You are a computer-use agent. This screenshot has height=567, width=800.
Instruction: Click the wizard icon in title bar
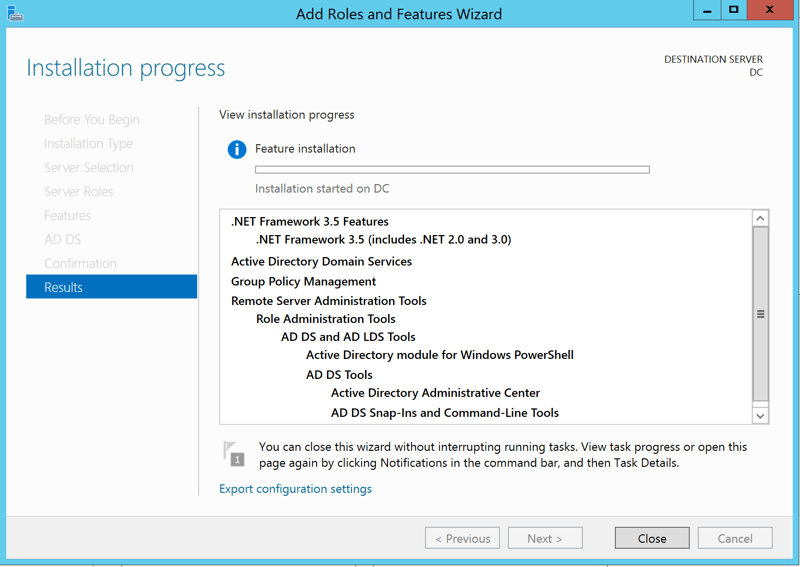14,13
